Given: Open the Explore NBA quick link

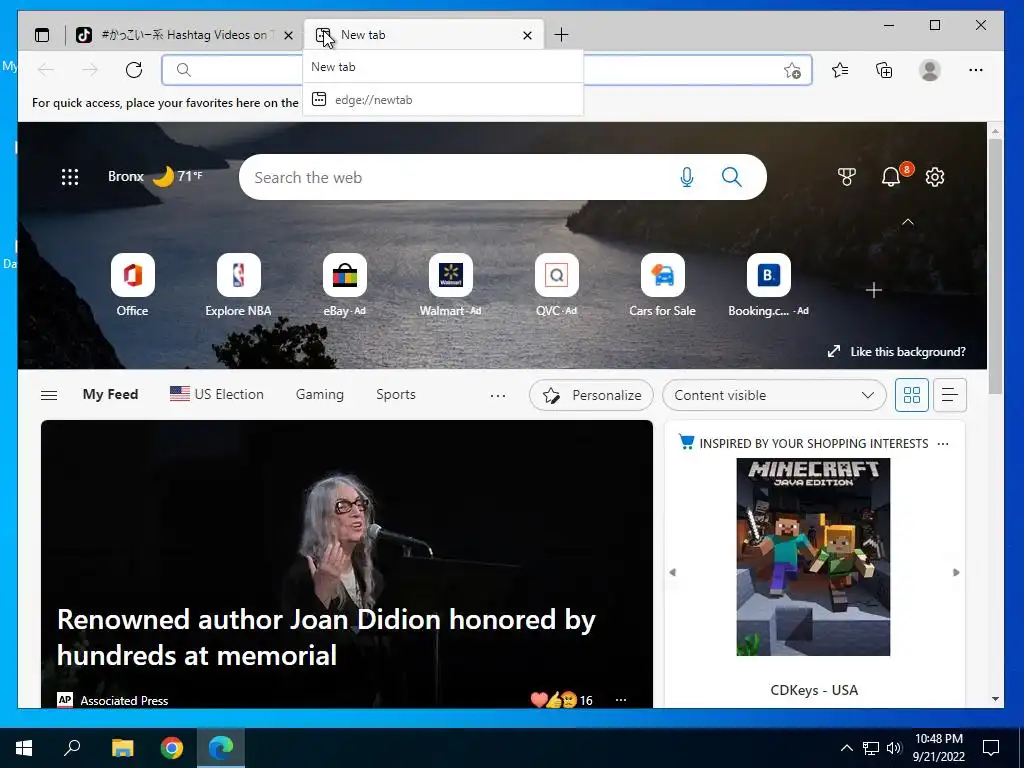Looking at the screenshot, I should click(x=238, y=285).
